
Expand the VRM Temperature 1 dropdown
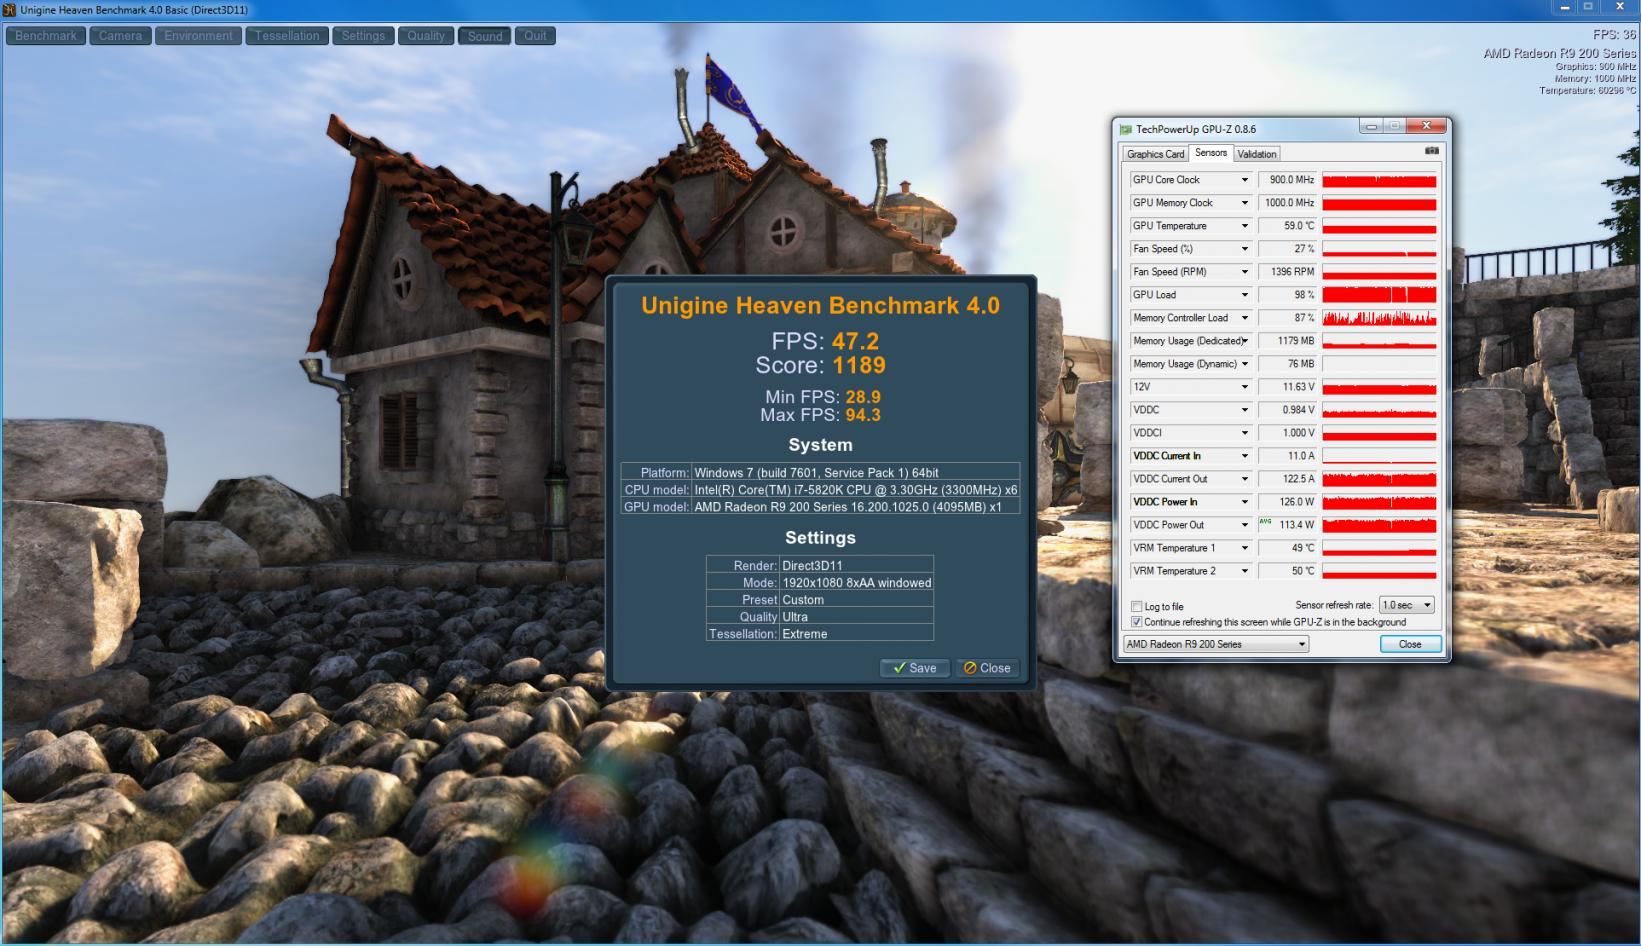click(1245, 548)
